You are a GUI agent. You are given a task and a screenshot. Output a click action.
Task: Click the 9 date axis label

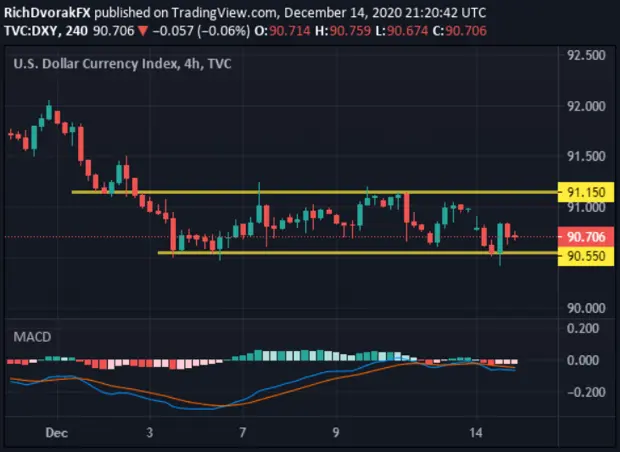(x=336, y=433)
